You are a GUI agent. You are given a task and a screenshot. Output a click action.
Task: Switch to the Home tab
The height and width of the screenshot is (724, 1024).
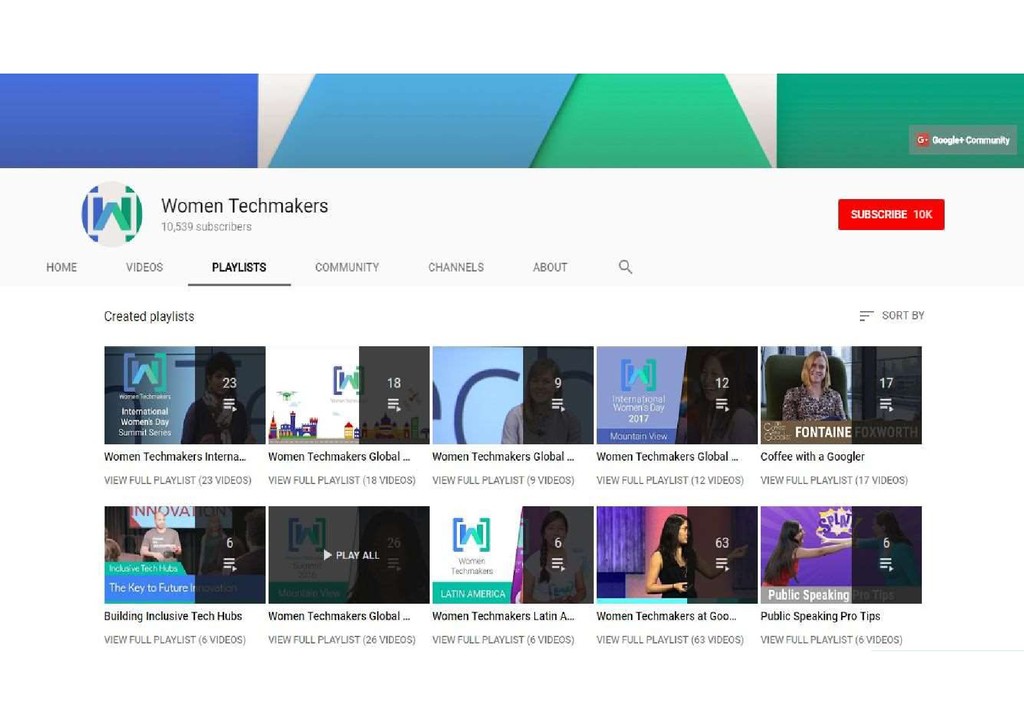61,267
